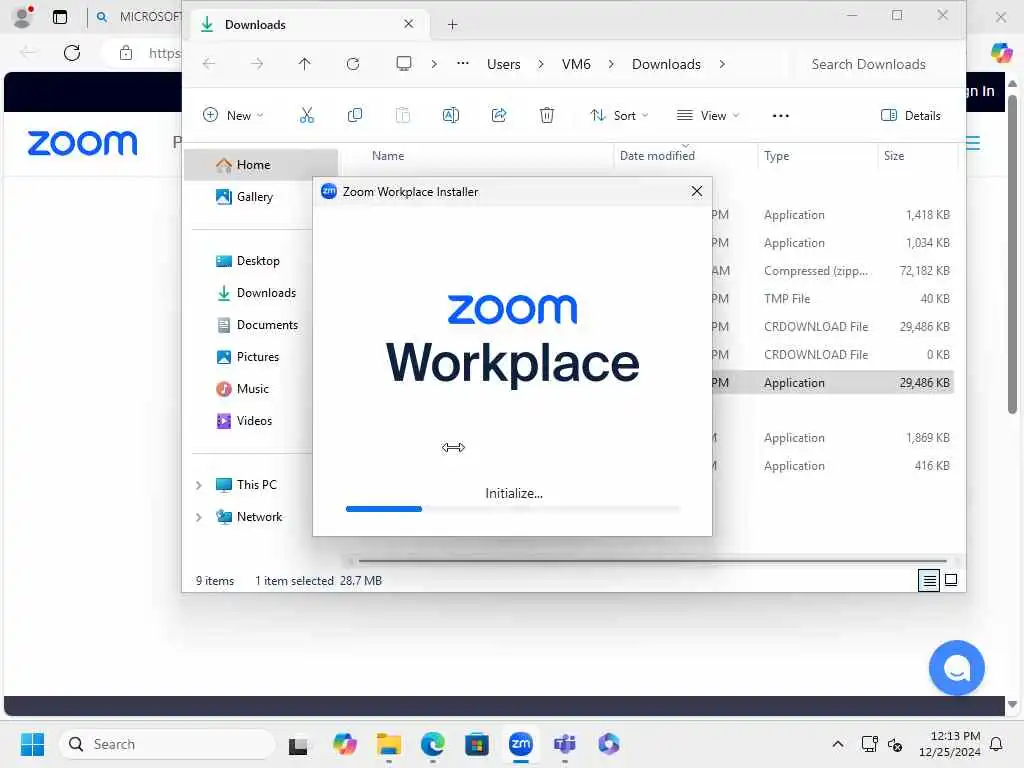
Task: Show hidden system tray icons
Action: [837, 744]
